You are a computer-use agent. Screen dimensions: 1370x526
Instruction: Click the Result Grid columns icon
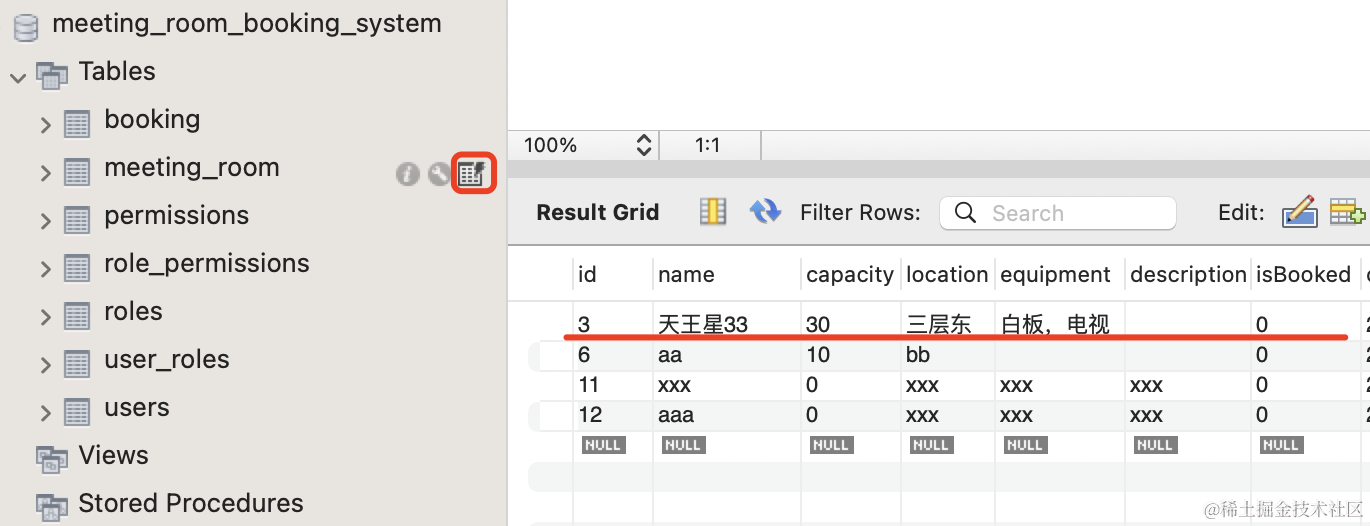coord(713,212)
